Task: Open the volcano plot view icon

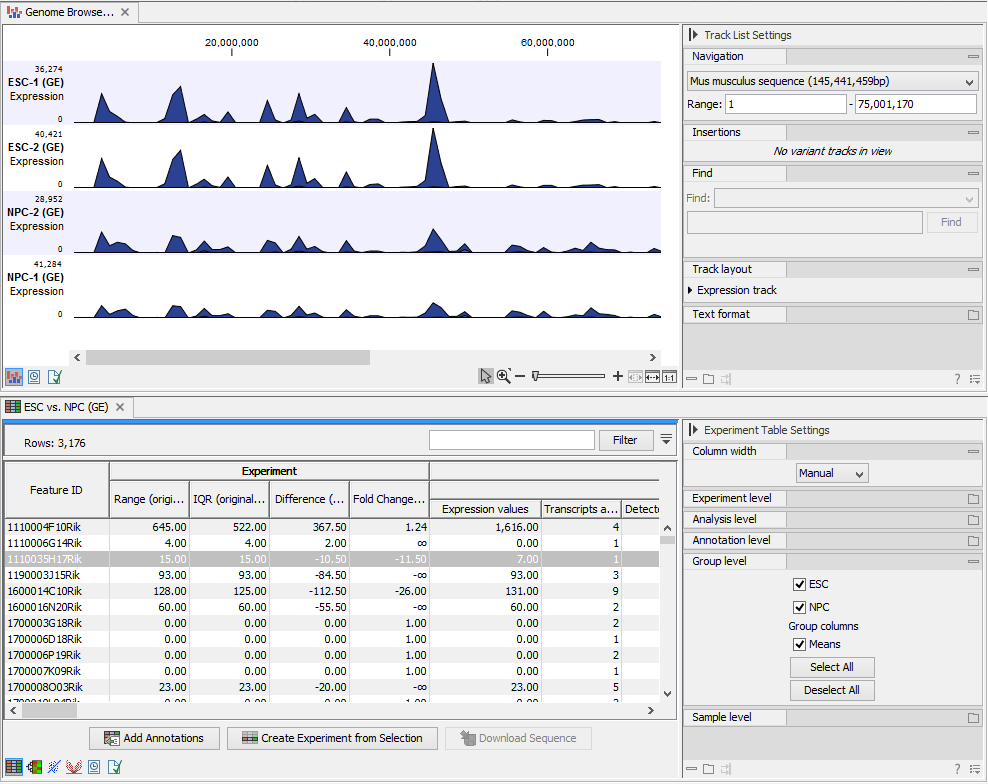Action: [x=74, y=767]
